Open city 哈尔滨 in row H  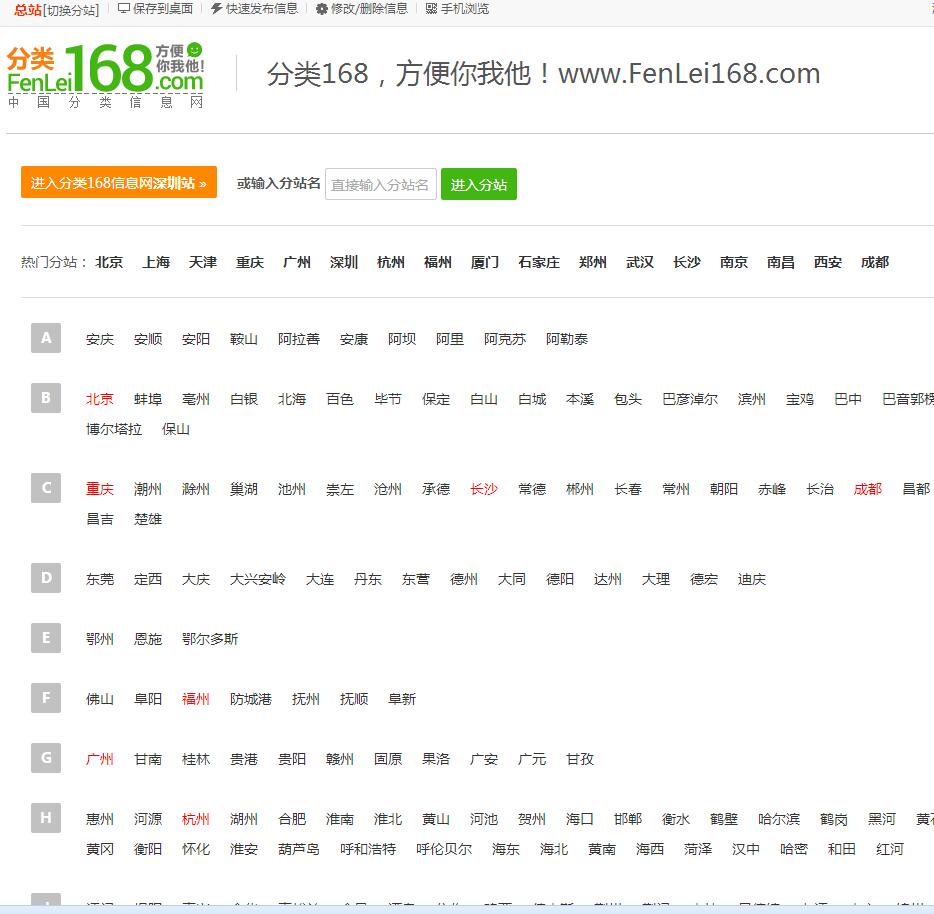tap(779, 819)
